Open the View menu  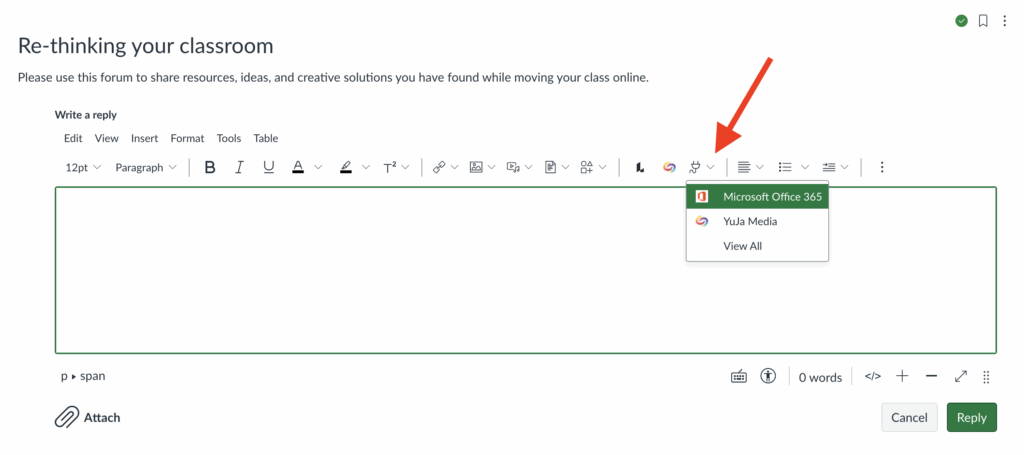click(x=106, y=138)
